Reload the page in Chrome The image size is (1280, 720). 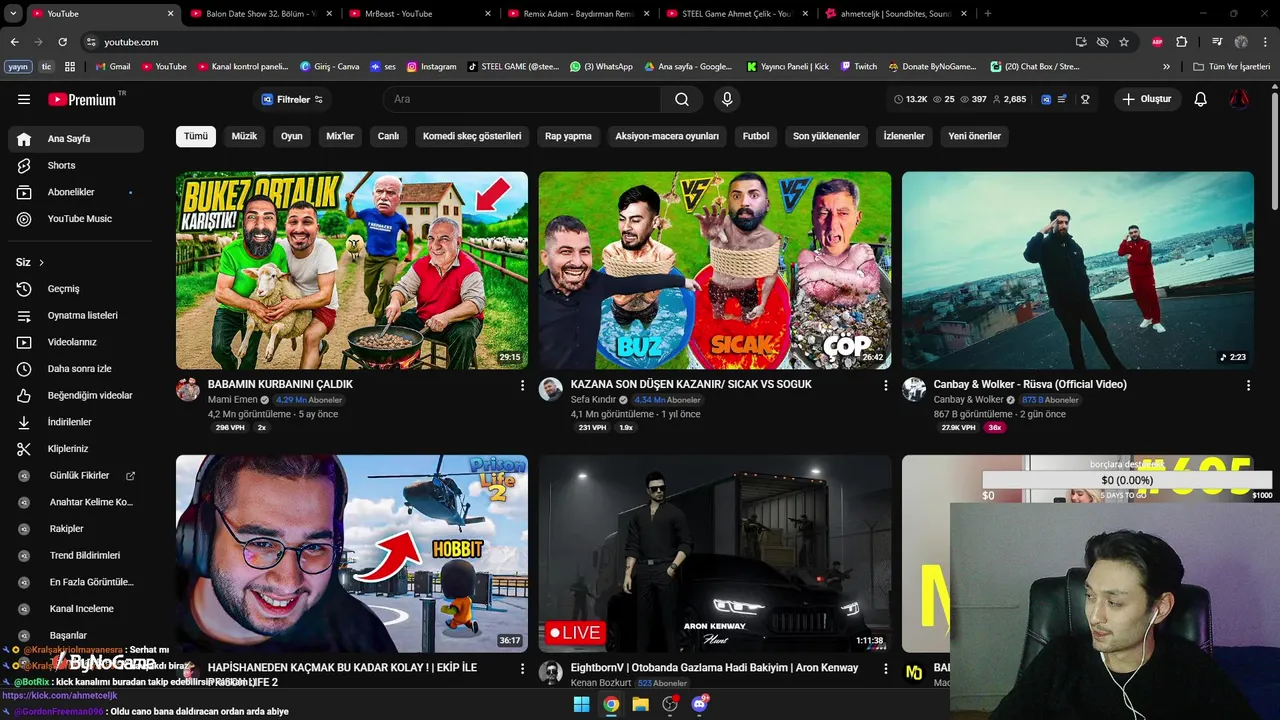[x=63, y=42]
